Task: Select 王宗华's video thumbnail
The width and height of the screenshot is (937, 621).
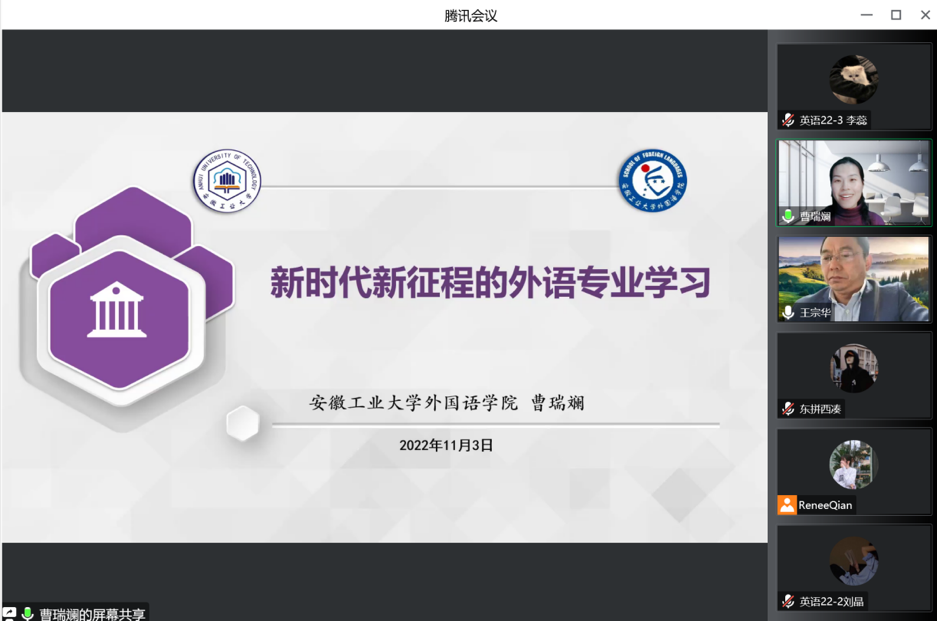Action: (x=853, y=277)
